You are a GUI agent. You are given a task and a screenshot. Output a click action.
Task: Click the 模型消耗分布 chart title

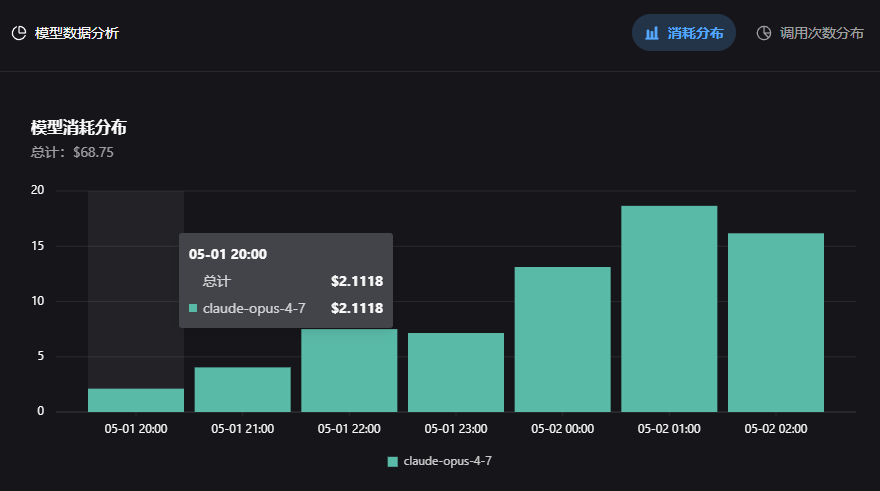point(79,127)
